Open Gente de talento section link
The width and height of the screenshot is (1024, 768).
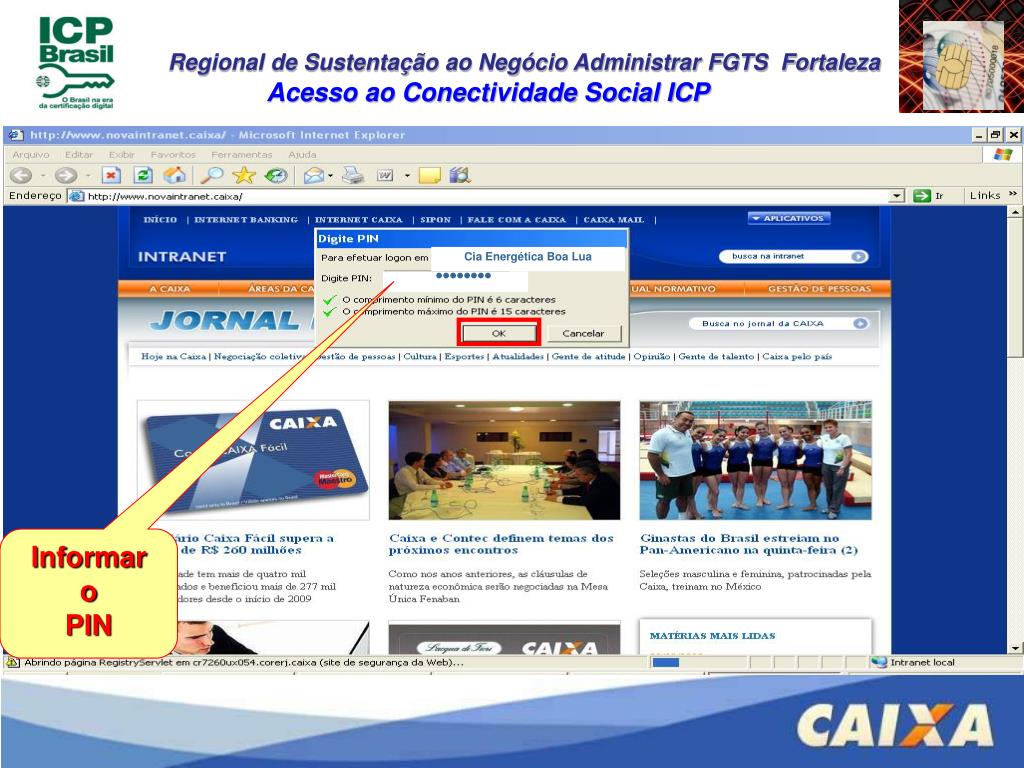[716, 357]
